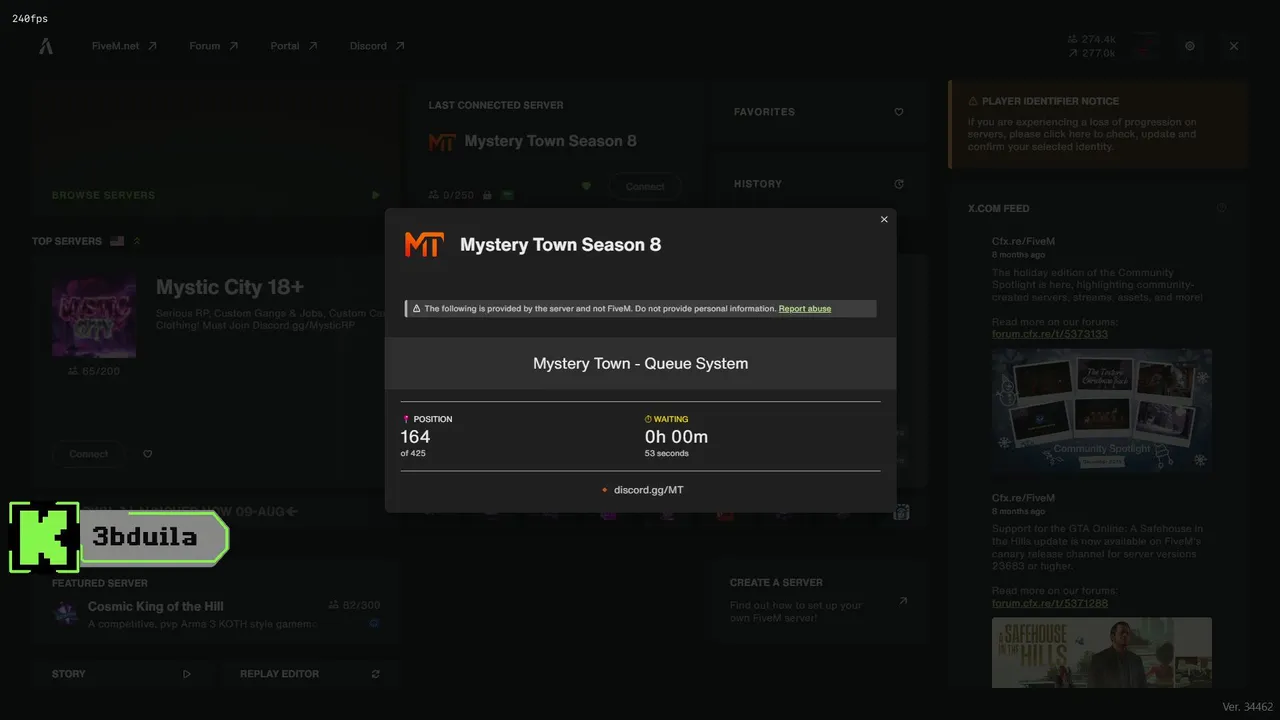Click the Last Connected Server MT logo
1280x720 pixels.
point(442,142)
